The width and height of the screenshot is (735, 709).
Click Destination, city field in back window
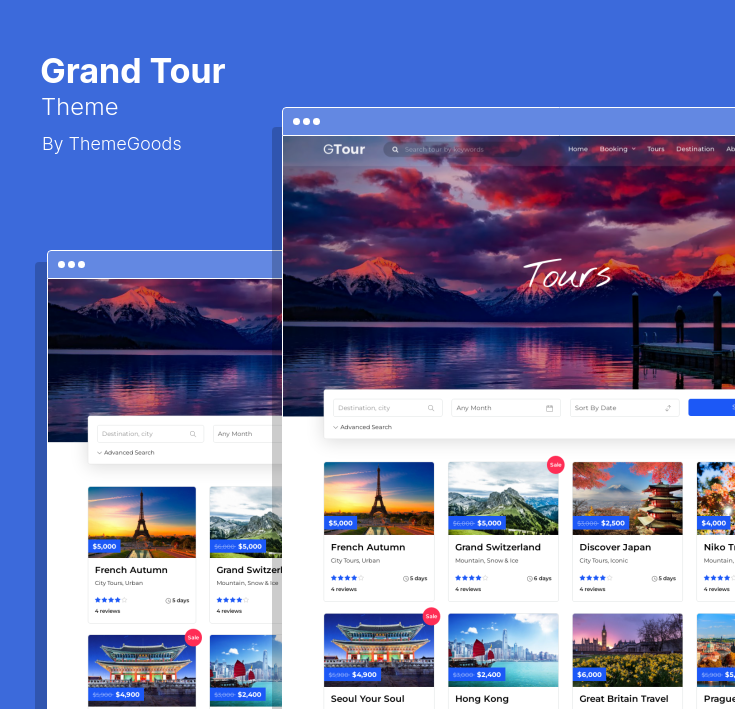(x=150, y=433)
